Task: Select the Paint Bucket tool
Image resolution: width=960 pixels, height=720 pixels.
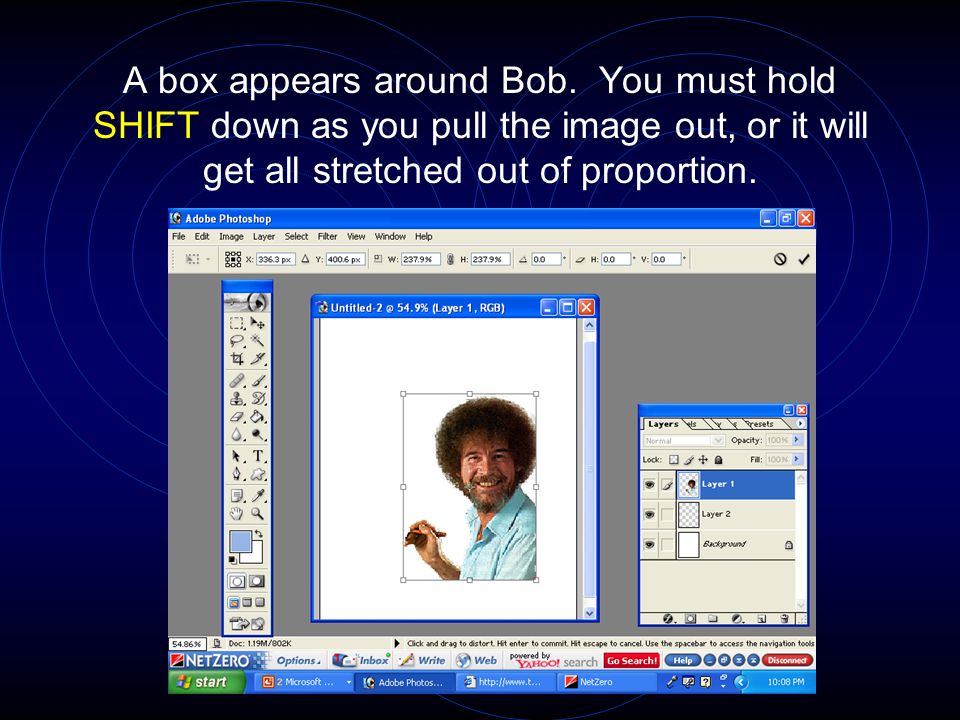Action: coord(258,417)
